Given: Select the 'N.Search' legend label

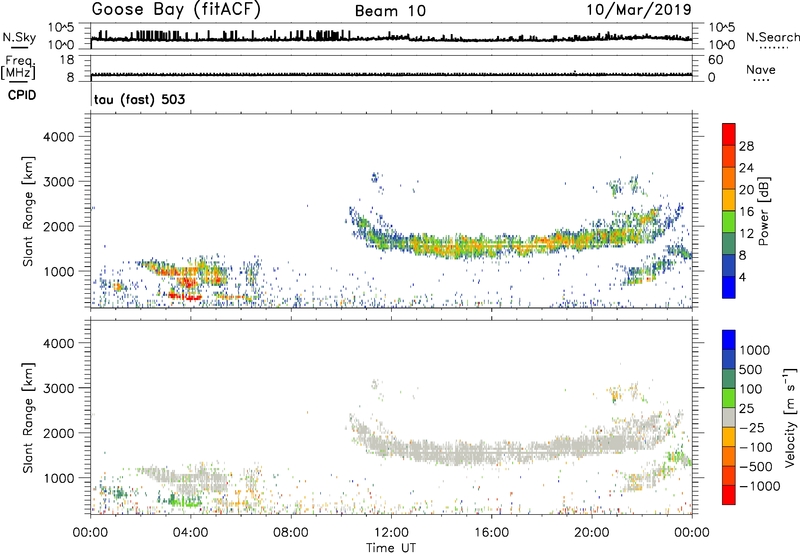Looking at the screenshot, I should (x=772, y=37).
